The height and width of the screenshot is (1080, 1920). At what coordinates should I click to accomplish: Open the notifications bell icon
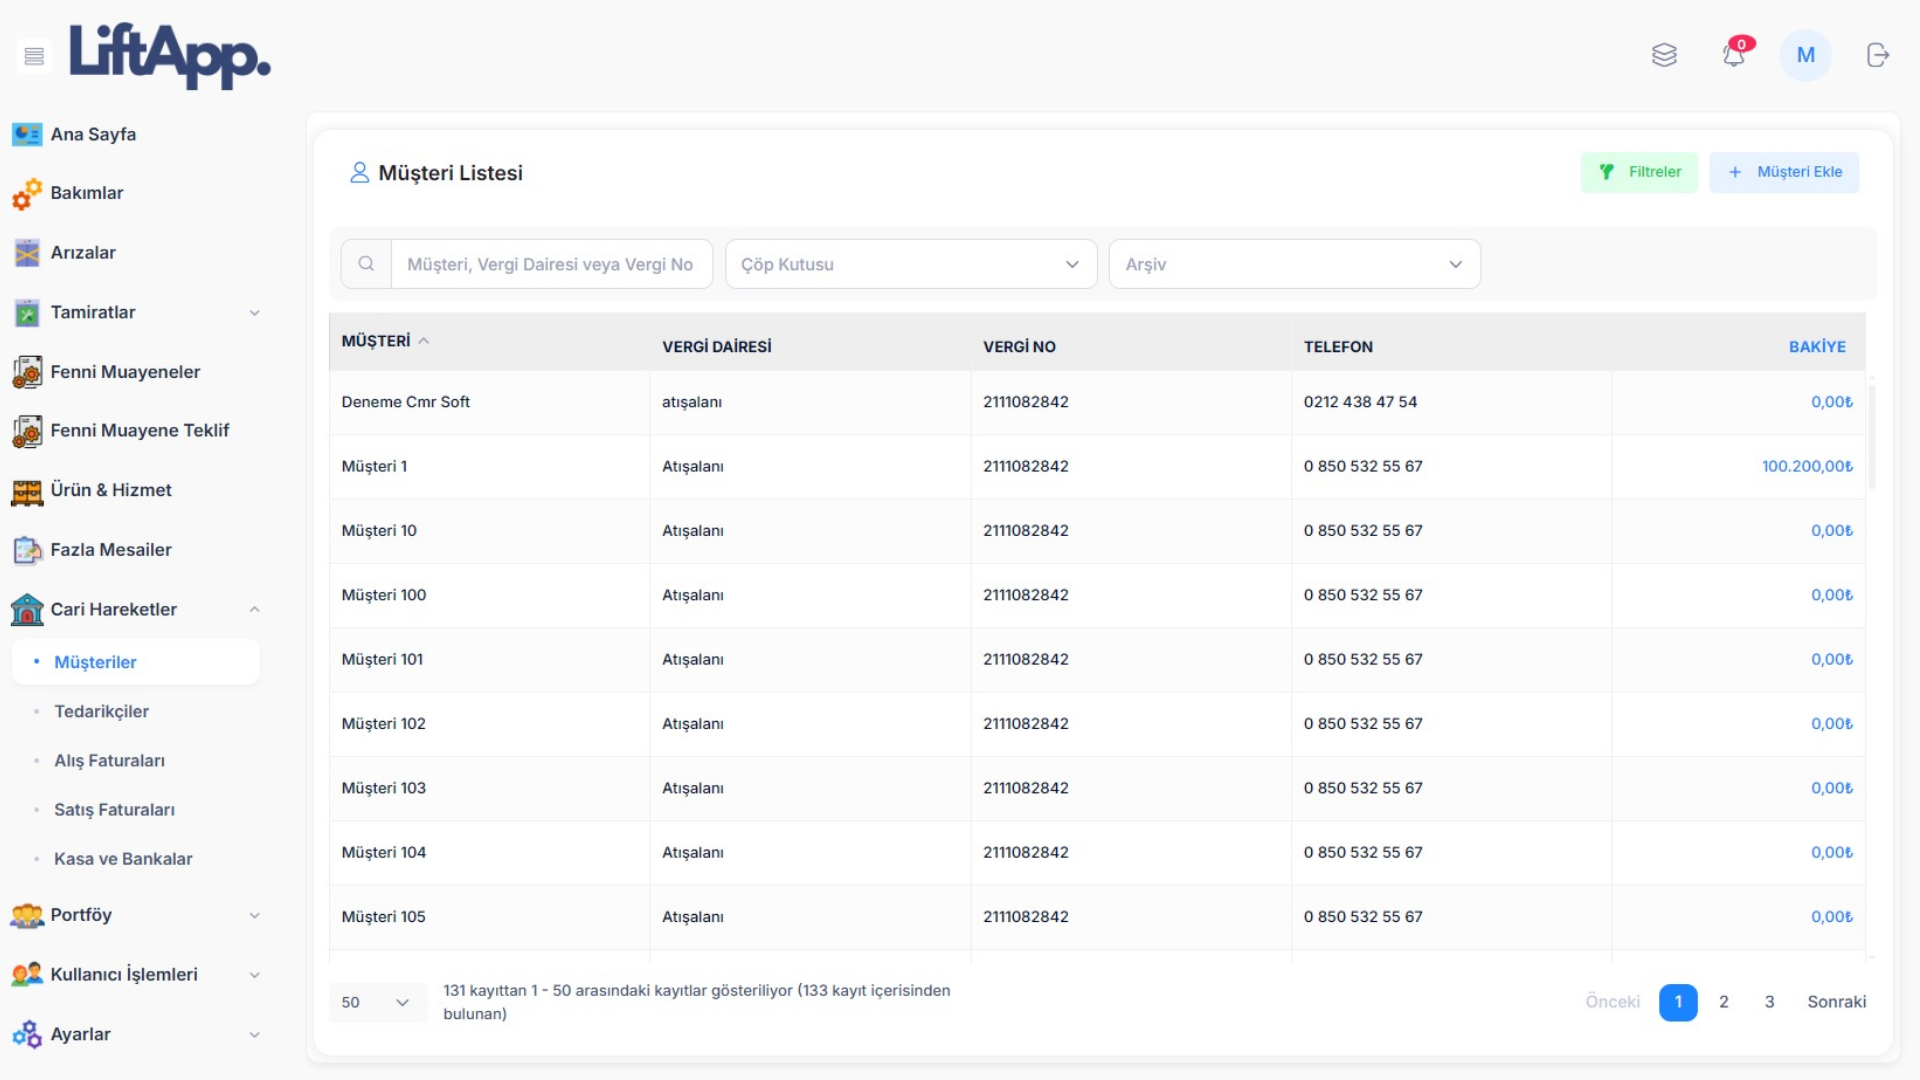pyautogui.click(x=1734, y=55)
